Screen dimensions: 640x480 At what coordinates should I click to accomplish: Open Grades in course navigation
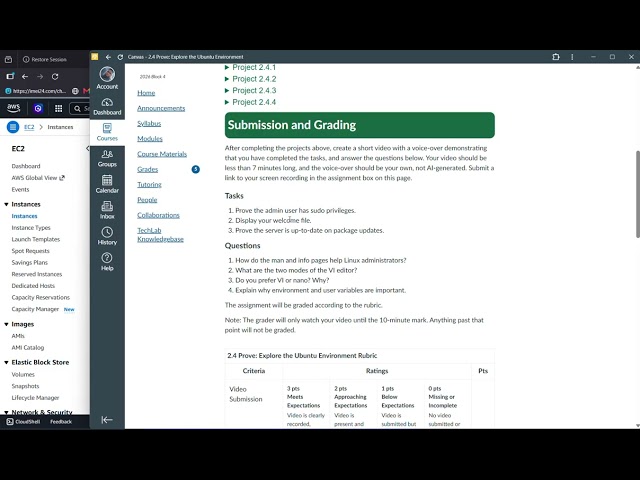147,169
